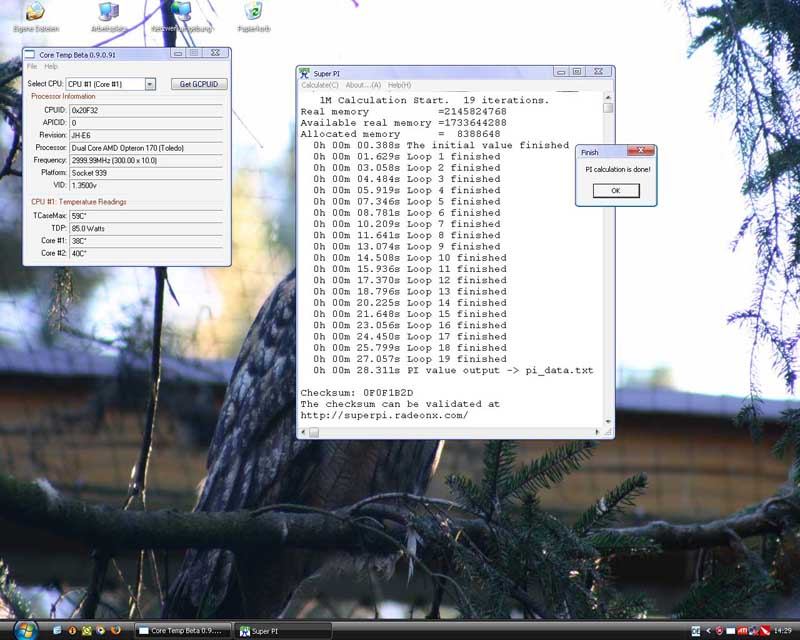Click the network tray icon next to ATI
Viewport: 800px width, 640px height.
[754, 631]
